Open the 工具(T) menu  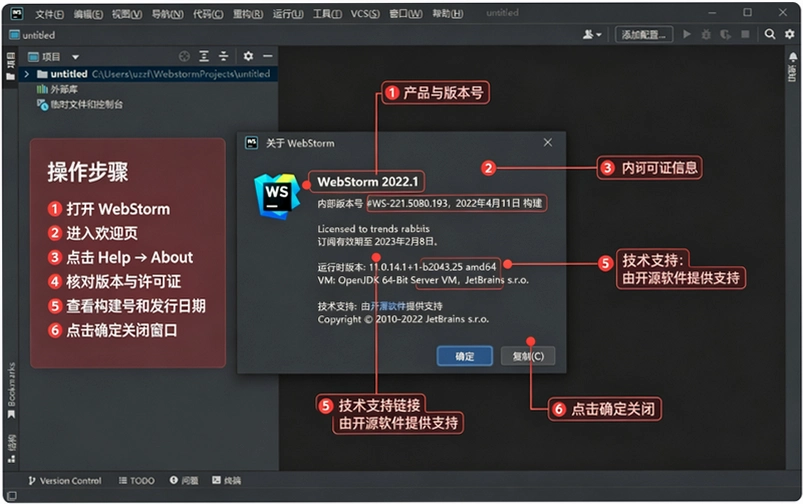327,14
